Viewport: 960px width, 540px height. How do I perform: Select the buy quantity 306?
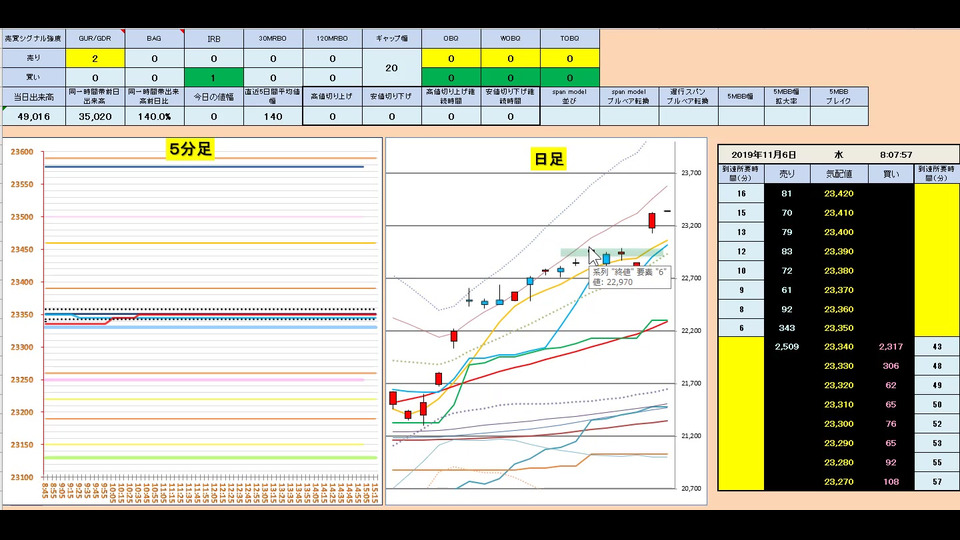(891, 366)
